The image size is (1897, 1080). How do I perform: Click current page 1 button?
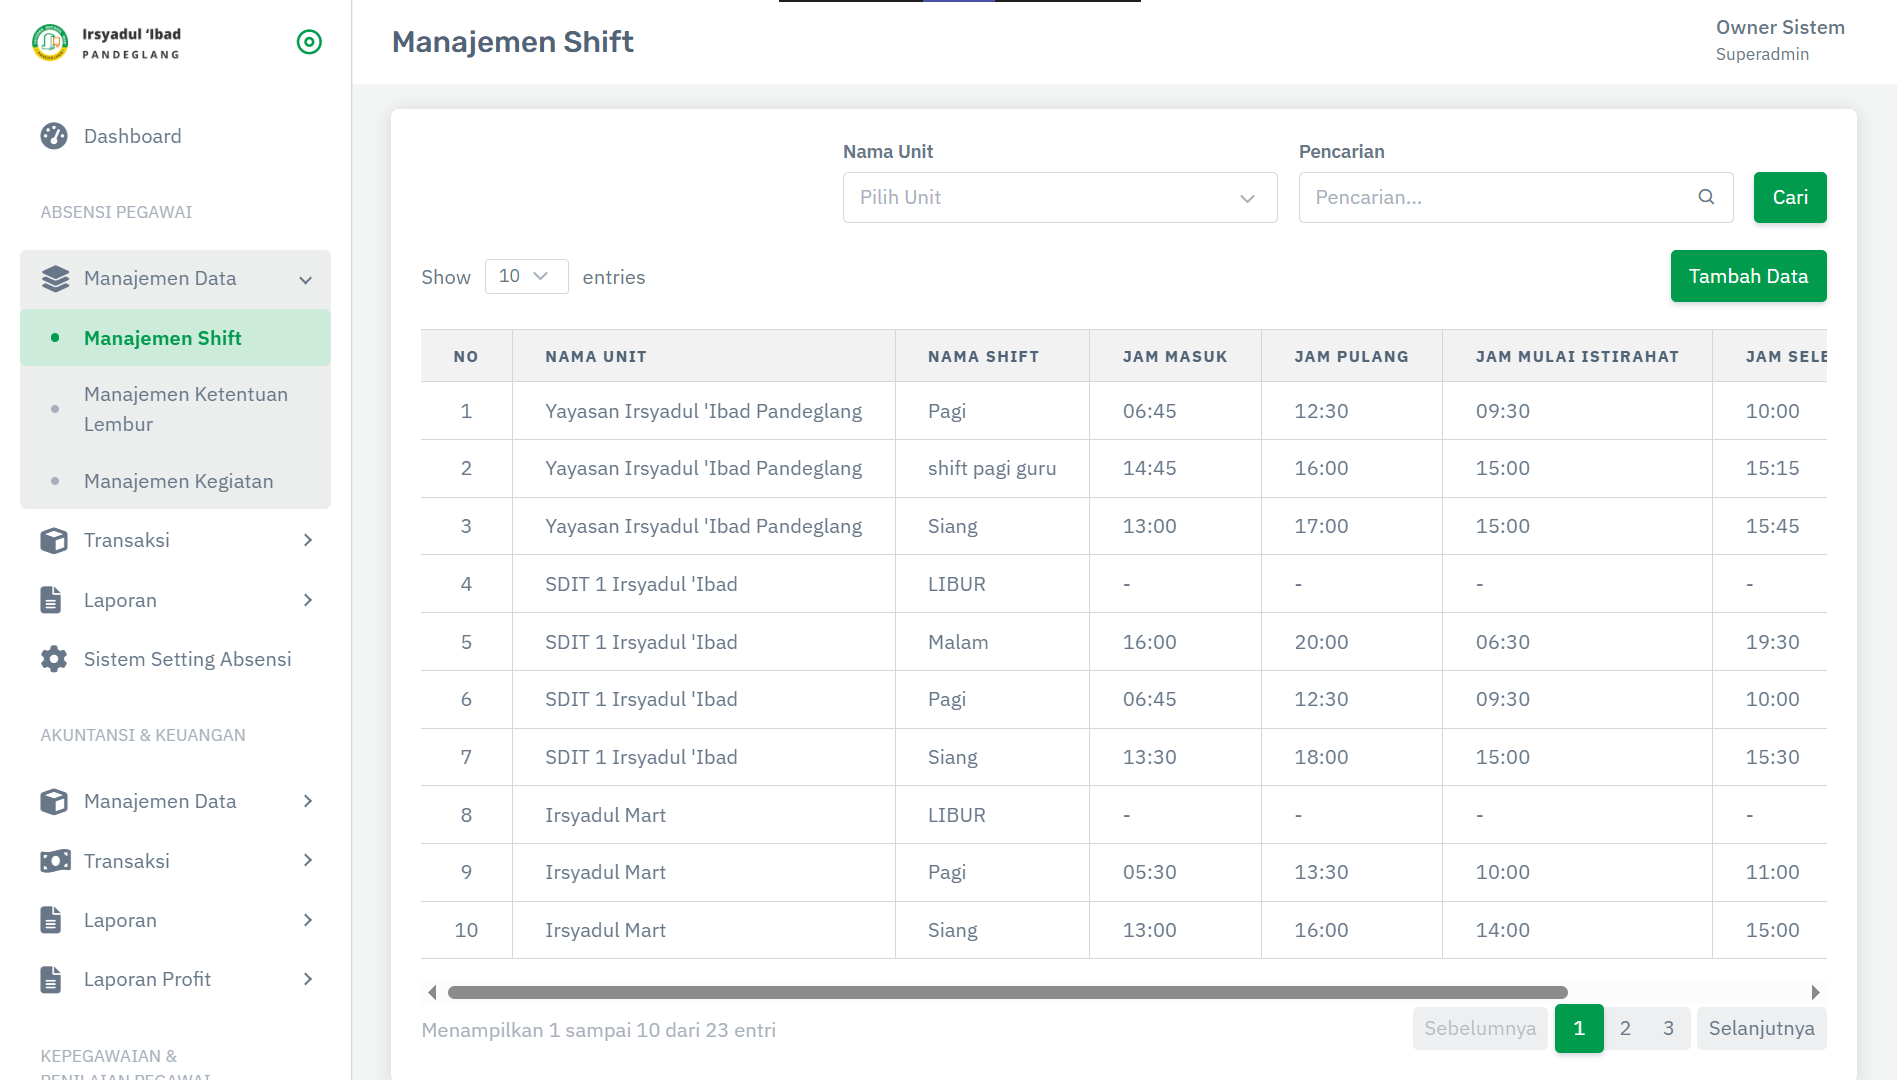click(x=1579, y=1029)
